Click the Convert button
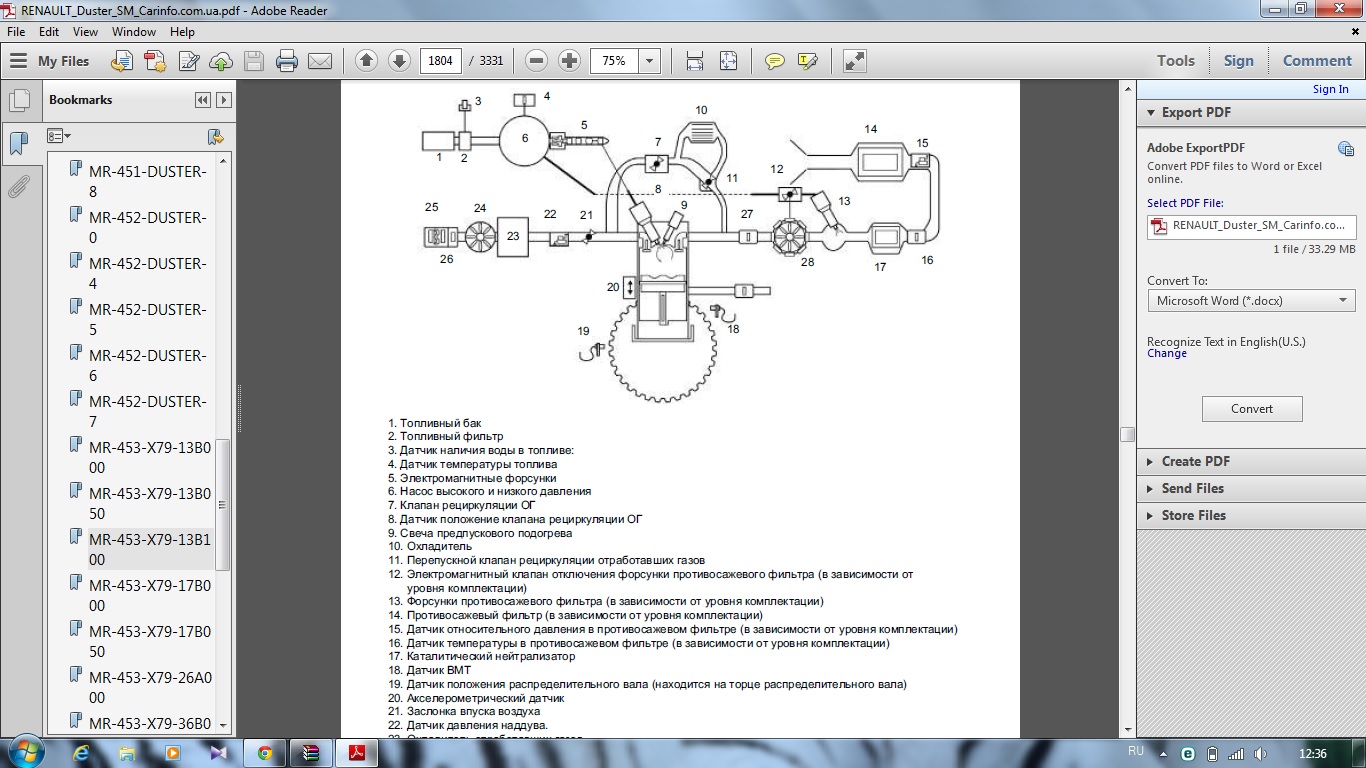Image resolution: width=1366 pixels, height=768 pixels. coord(1252,409)
